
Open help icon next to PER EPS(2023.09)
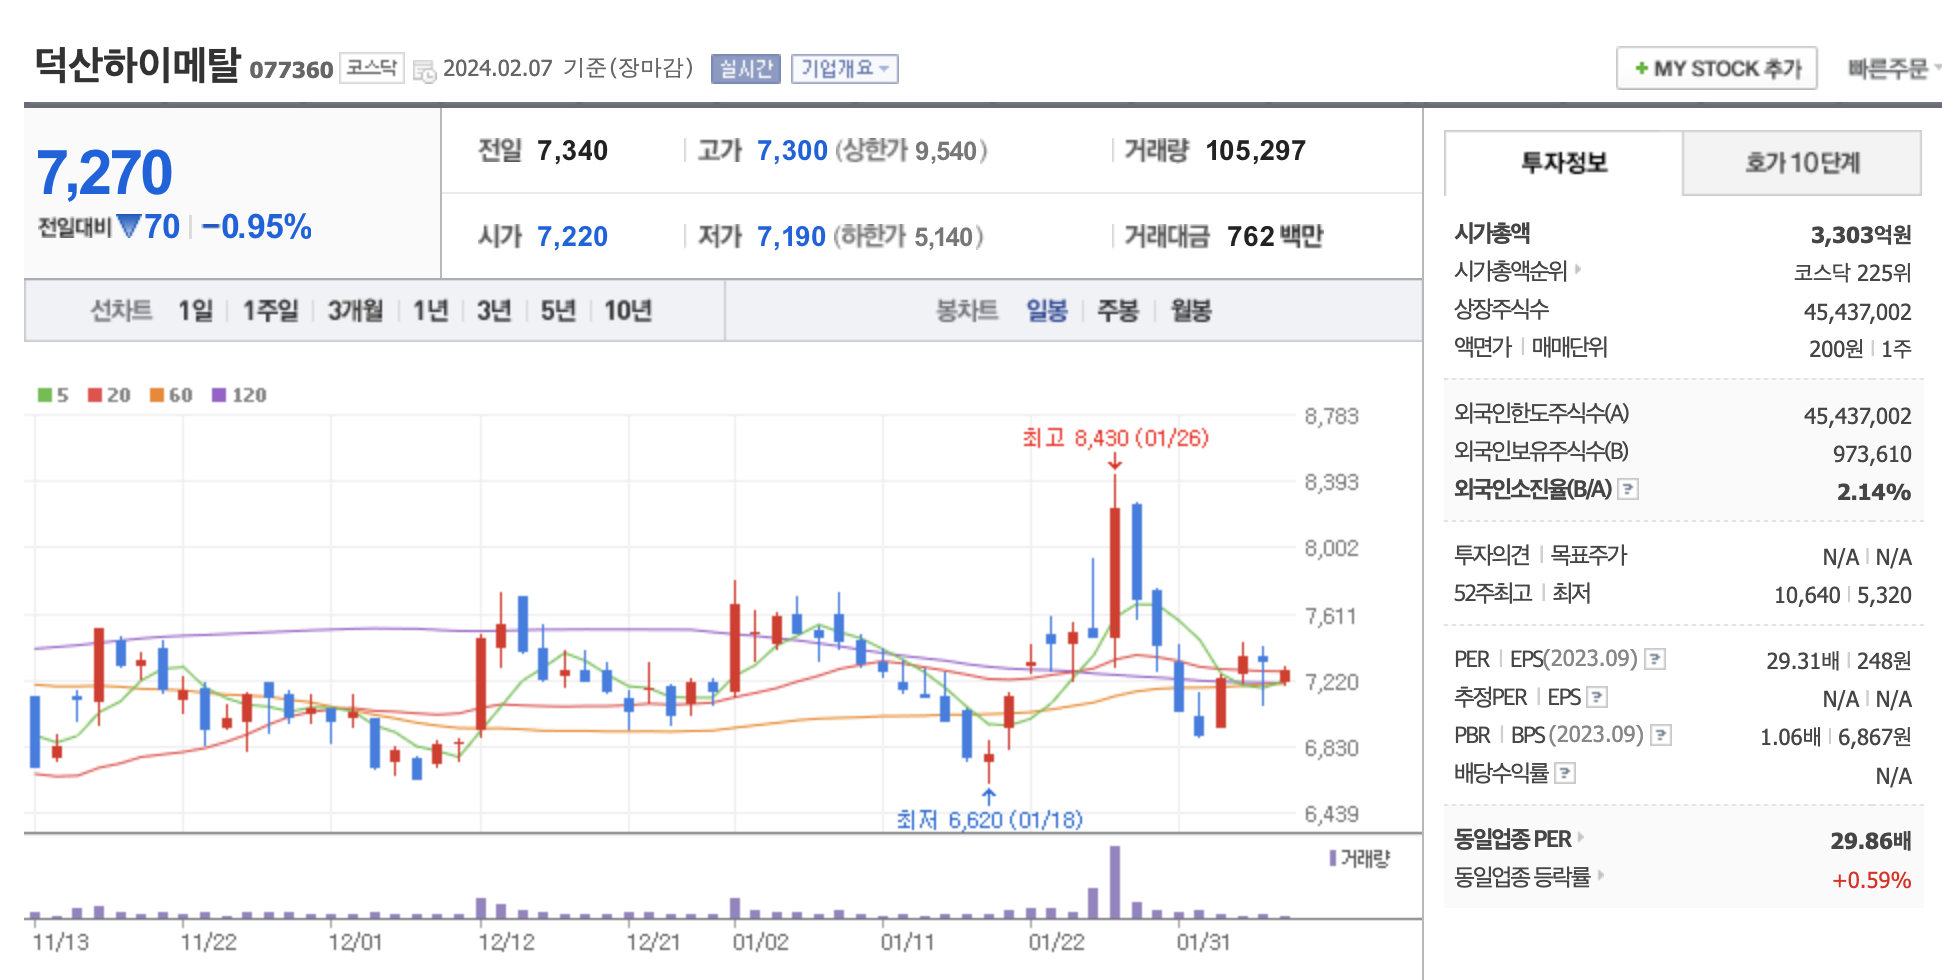(x=1655, y=659)
